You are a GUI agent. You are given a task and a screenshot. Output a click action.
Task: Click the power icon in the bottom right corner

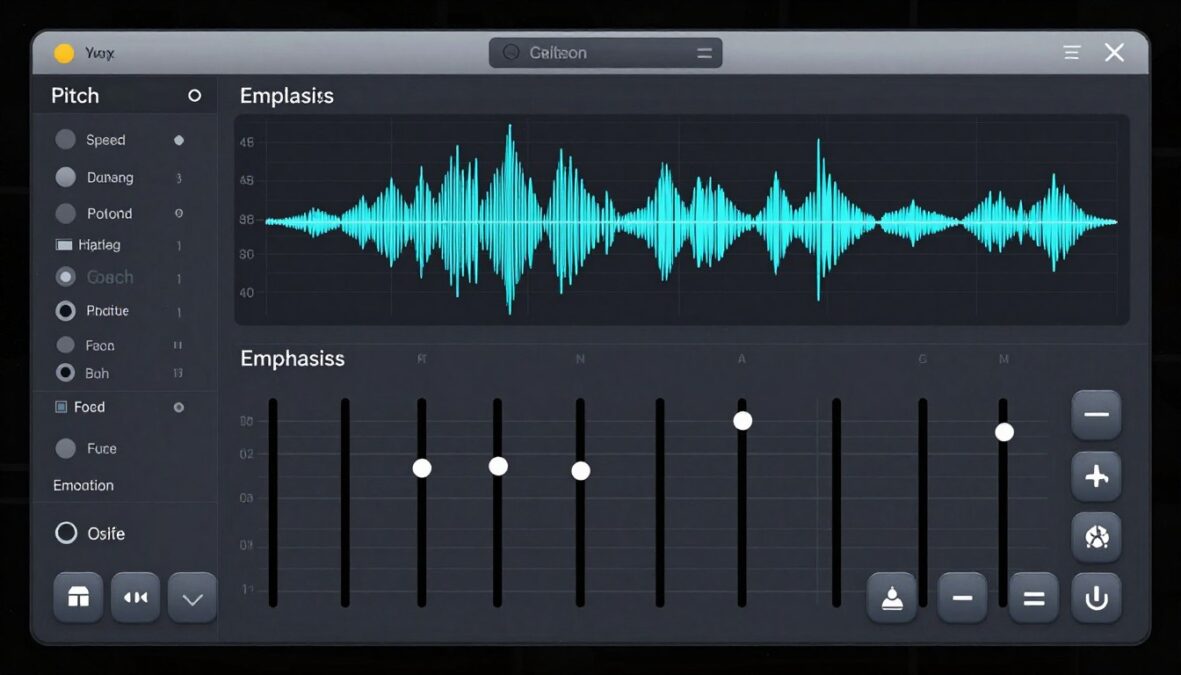[x=1096, y=597]
